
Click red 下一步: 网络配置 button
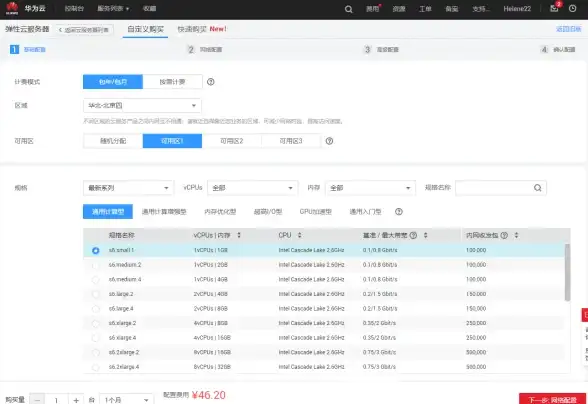click(552, 399)
